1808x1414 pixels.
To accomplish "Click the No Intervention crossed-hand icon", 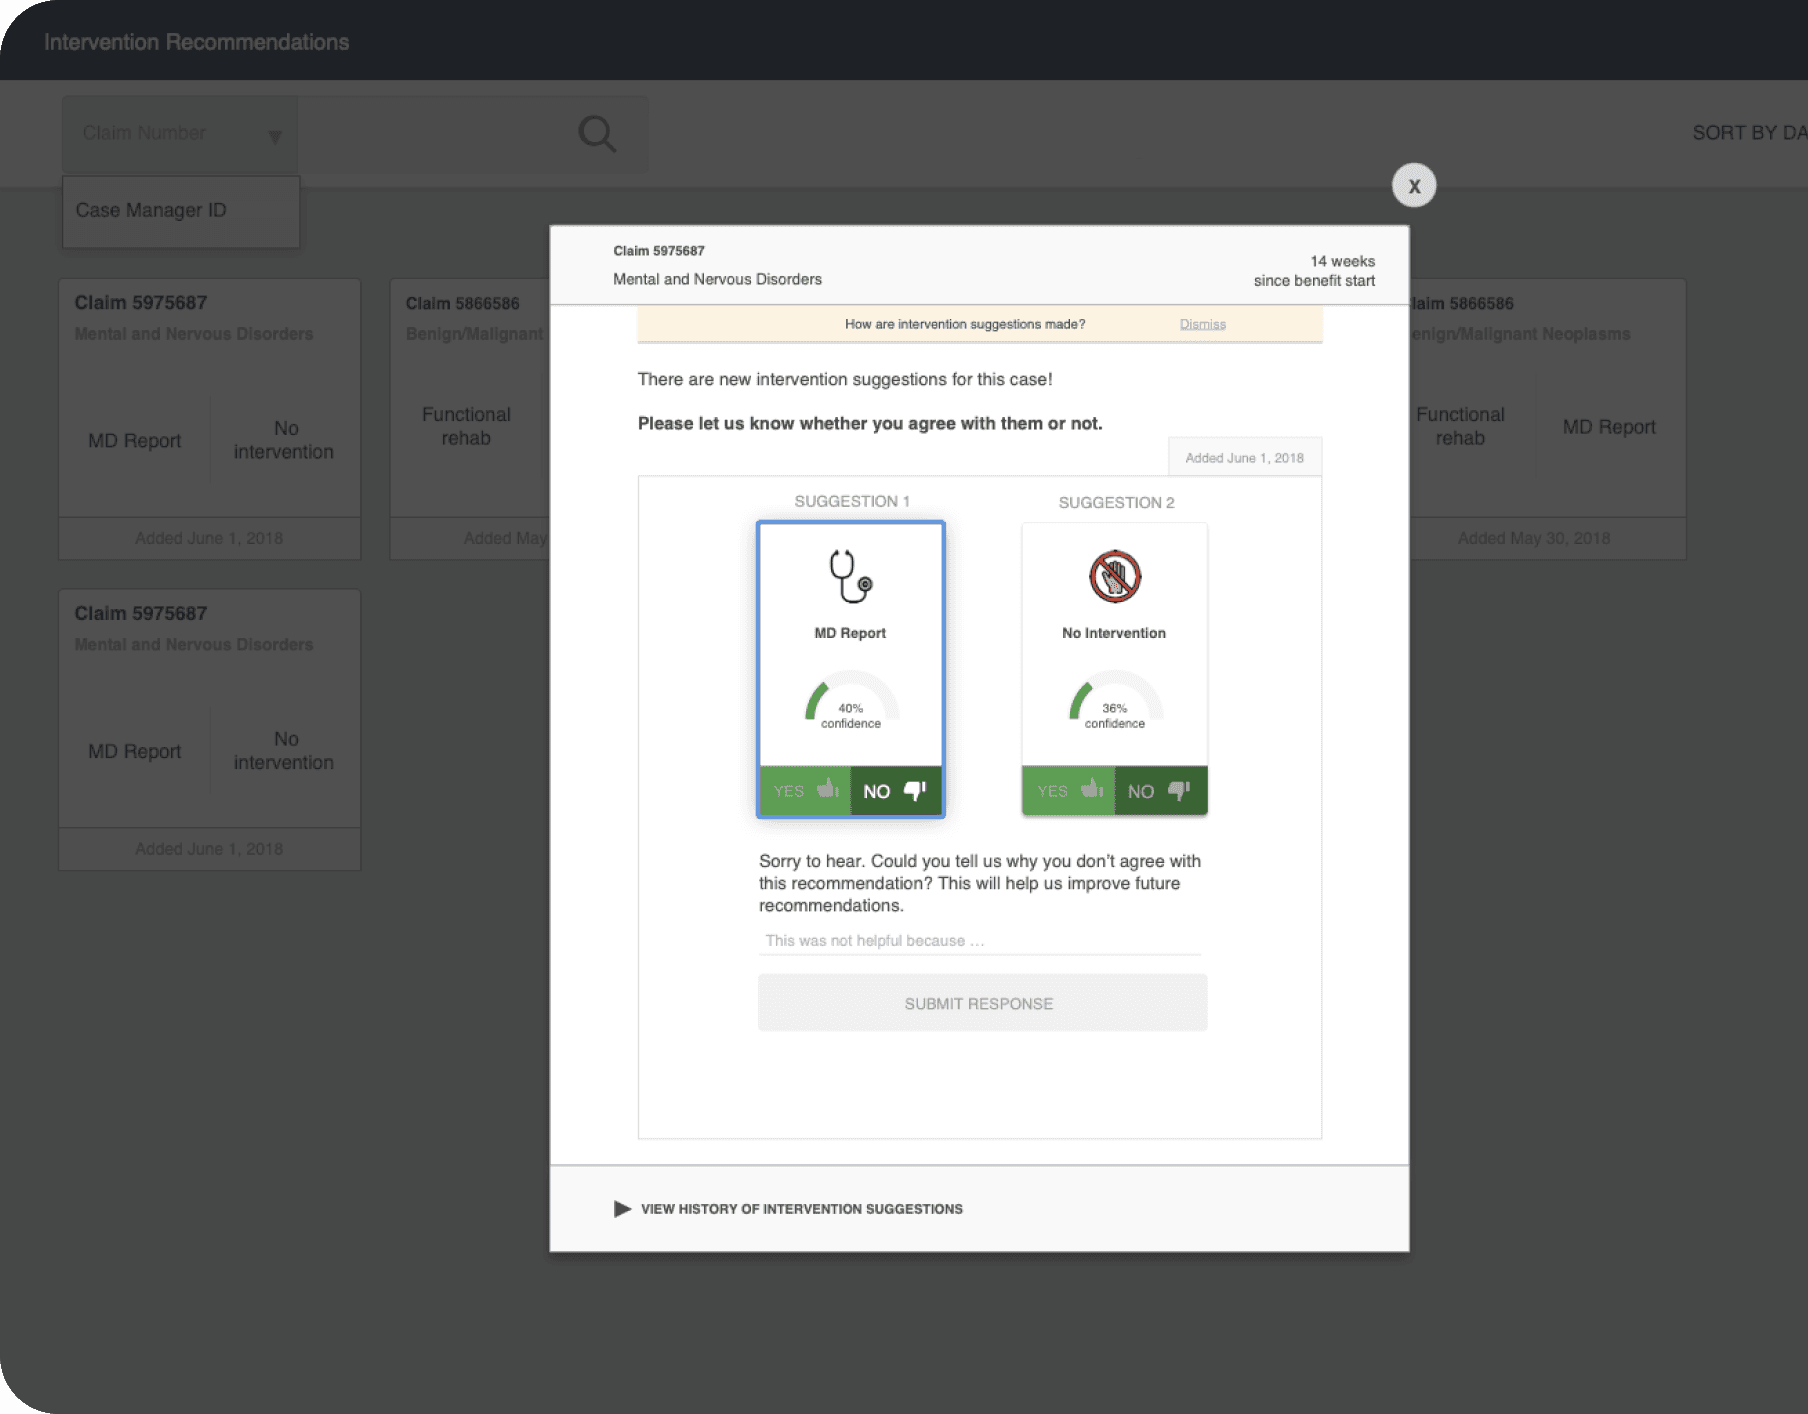I will click(x=1114, y=577).
